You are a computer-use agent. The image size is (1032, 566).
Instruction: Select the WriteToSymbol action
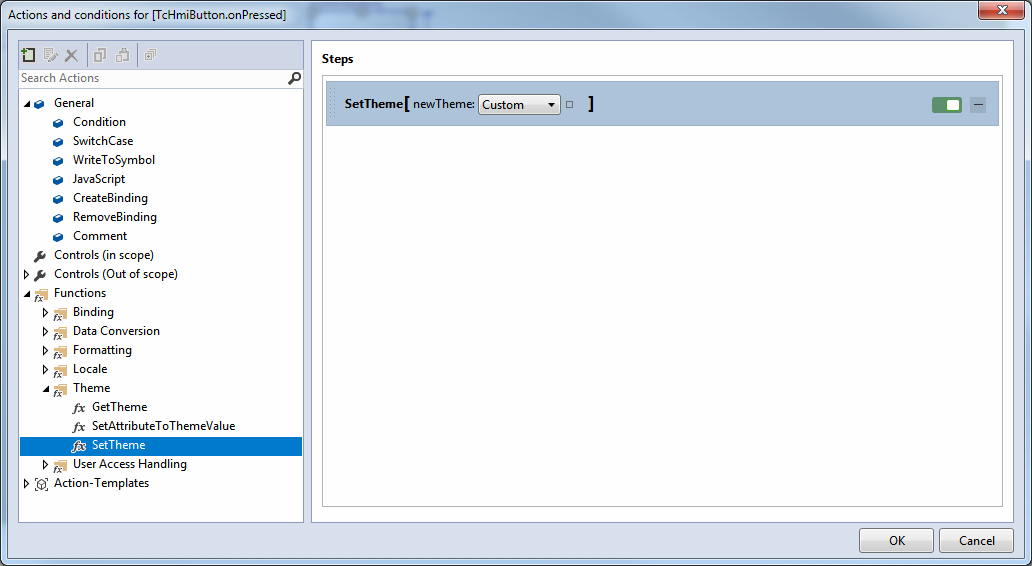click(114, 160)
